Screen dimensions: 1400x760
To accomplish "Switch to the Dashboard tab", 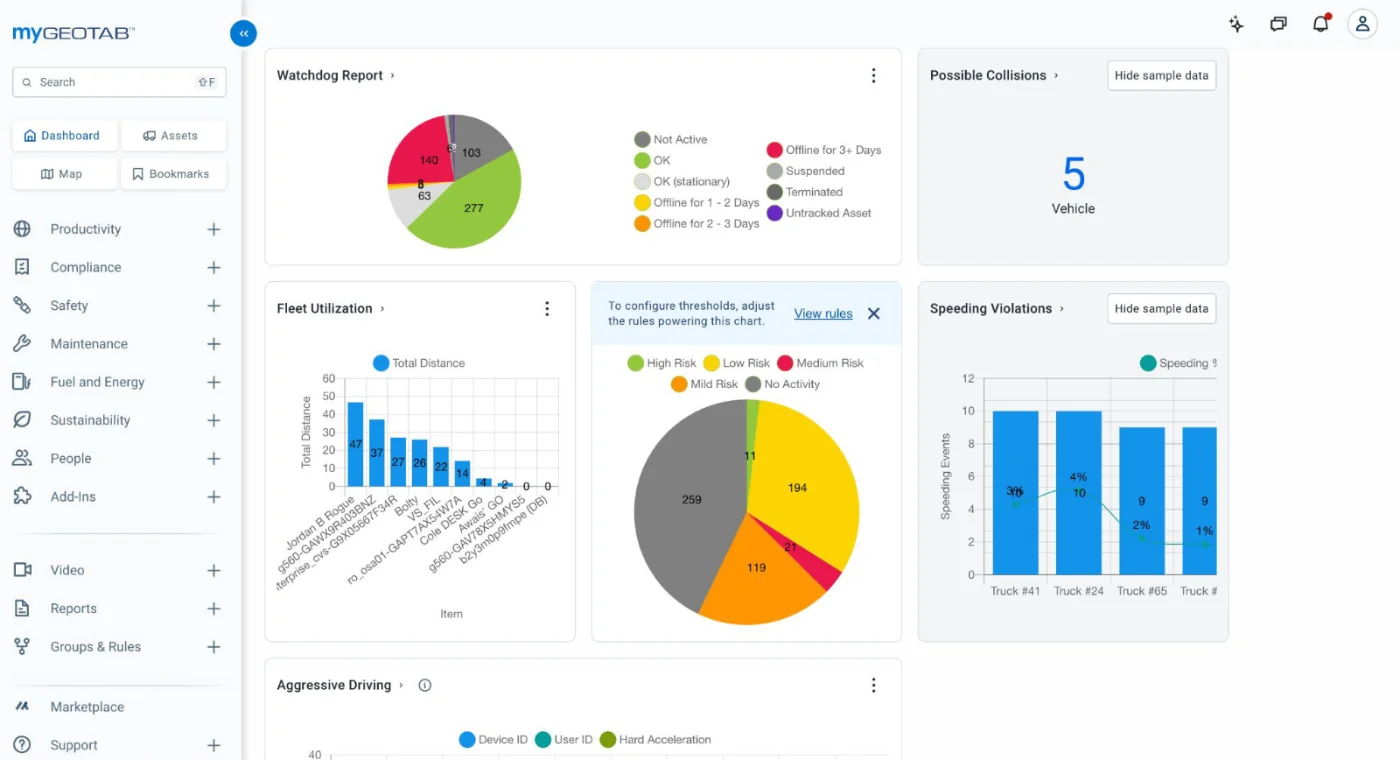I will click(64, 136).
